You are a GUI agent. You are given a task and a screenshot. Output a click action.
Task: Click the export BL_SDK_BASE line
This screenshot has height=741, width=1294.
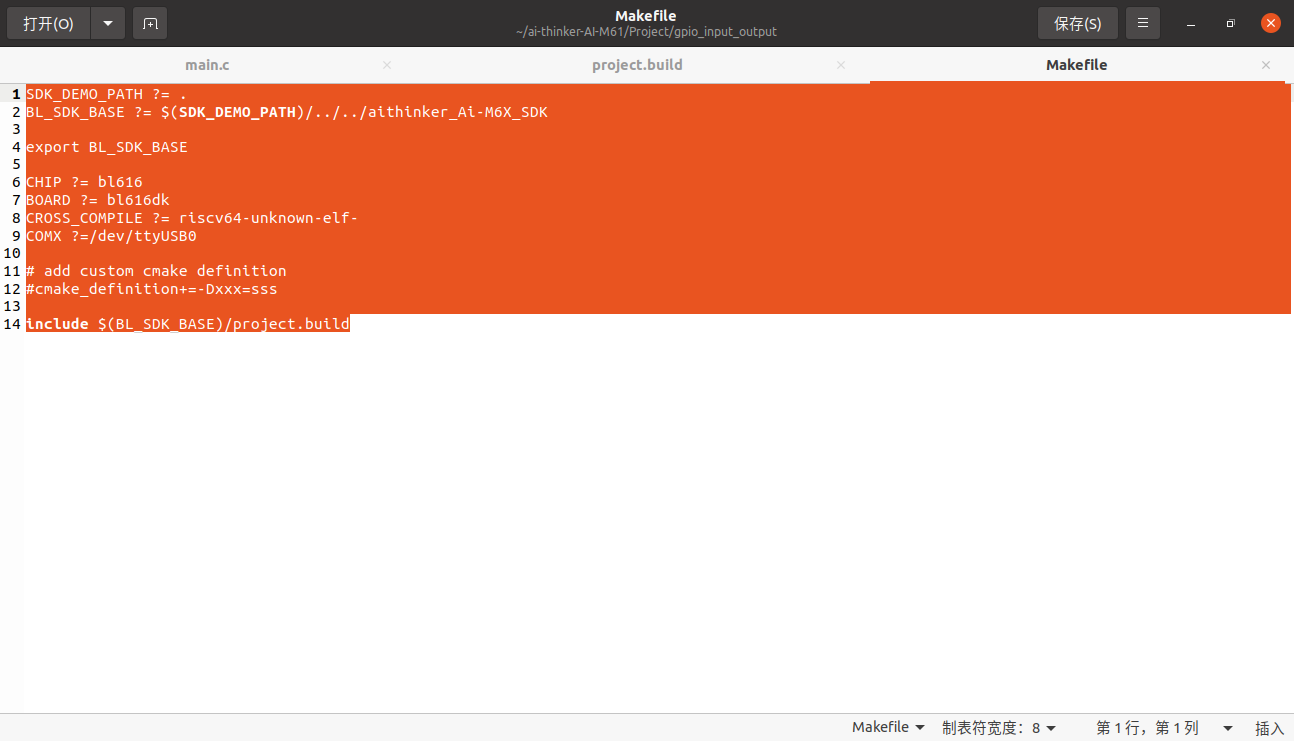(106, 147)
